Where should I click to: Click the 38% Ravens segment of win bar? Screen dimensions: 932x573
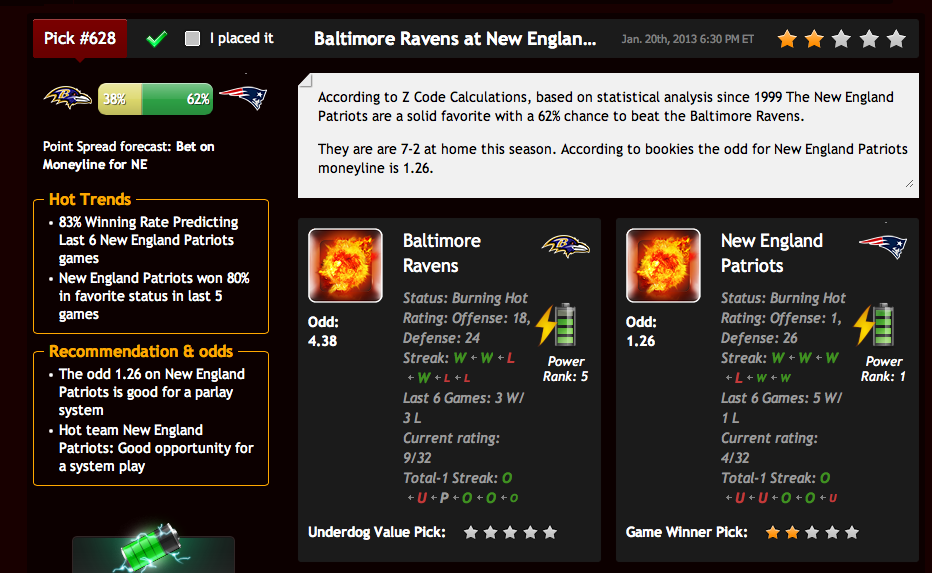(x=119, y=99)
